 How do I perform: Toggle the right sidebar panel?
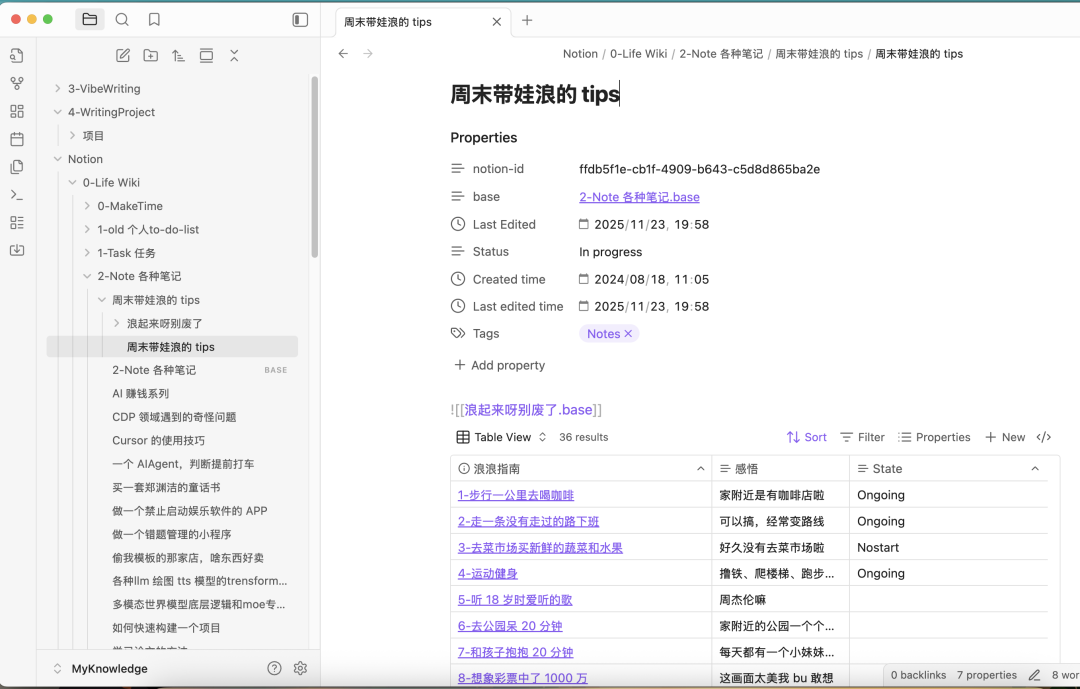[x=300, y=20]
